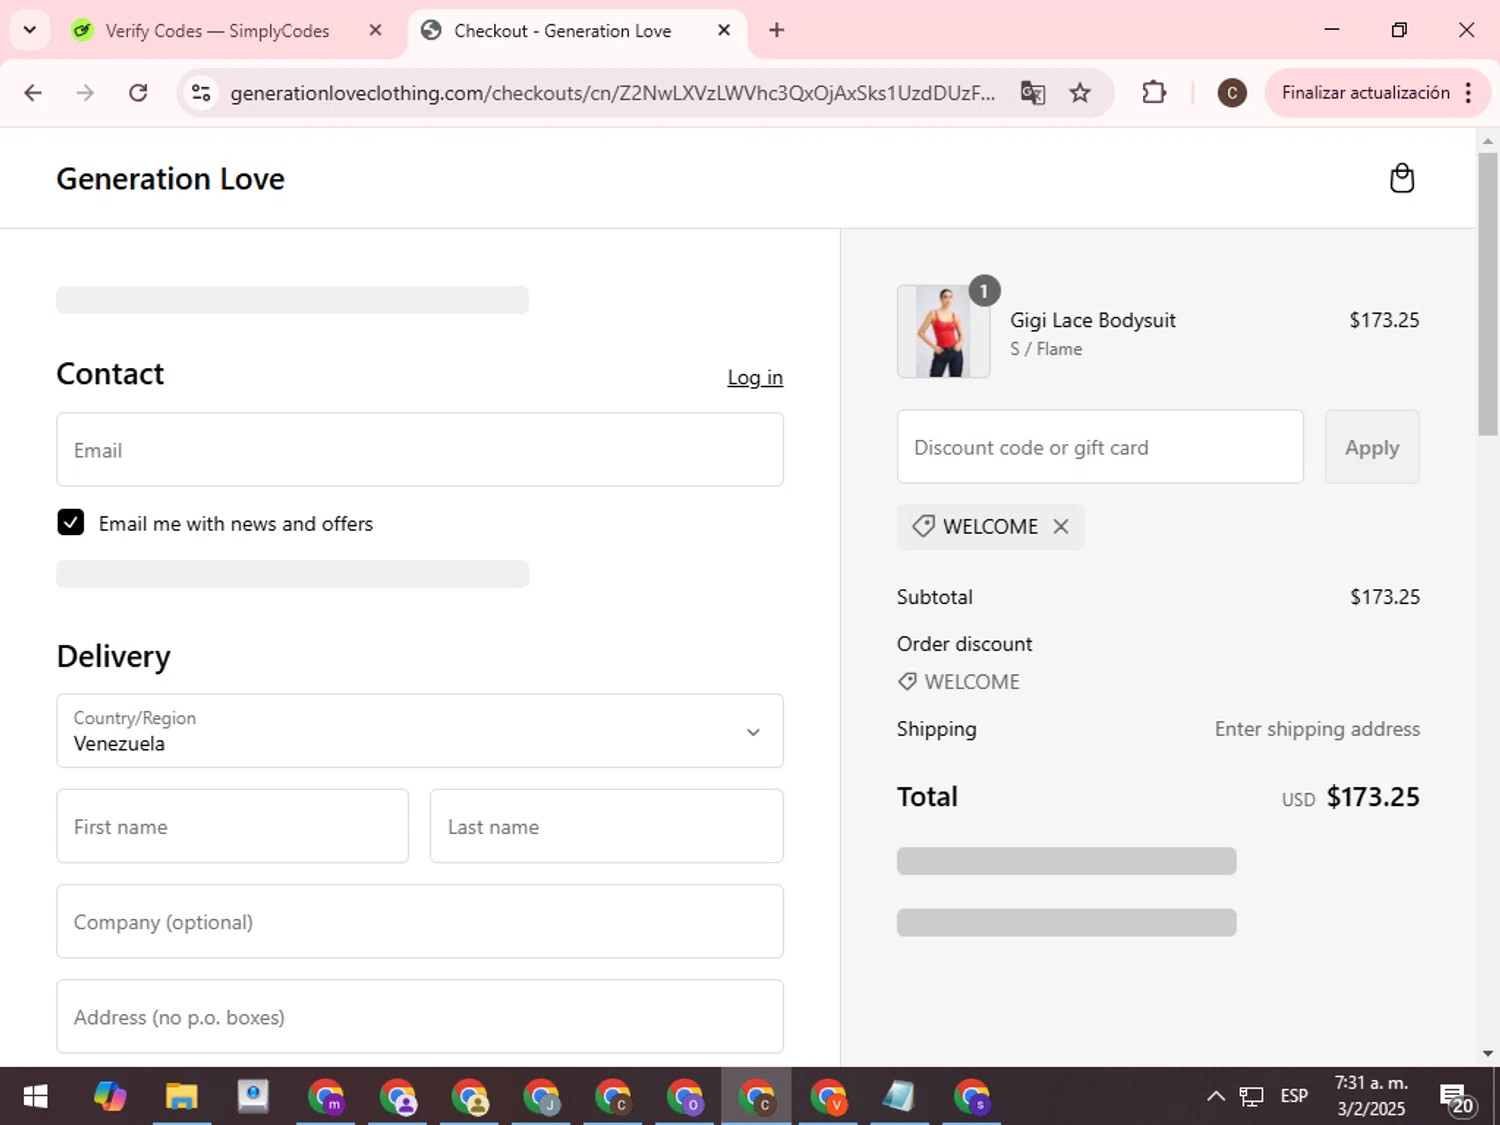
Task: Open Copilot from the taskbar
Action: 110,1097
